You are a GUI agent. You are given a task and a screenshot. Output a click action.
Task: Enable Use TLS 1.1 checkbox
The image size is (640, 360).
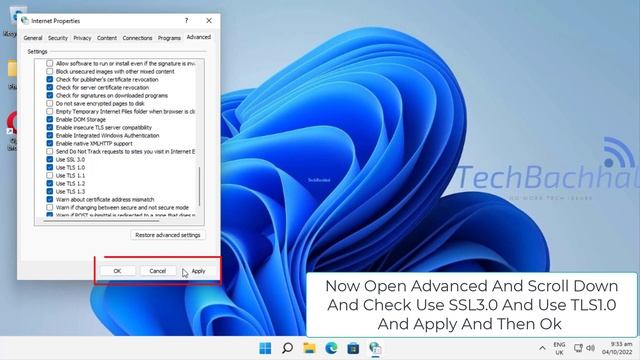click(x=50, y=176)
